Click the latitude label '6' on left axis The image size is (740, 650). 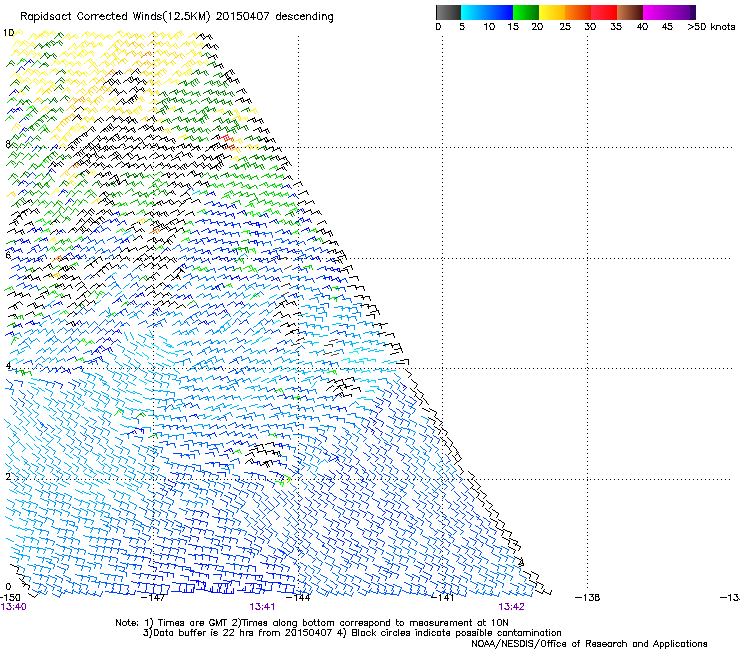pyautogui.click(x=8, y=255)
